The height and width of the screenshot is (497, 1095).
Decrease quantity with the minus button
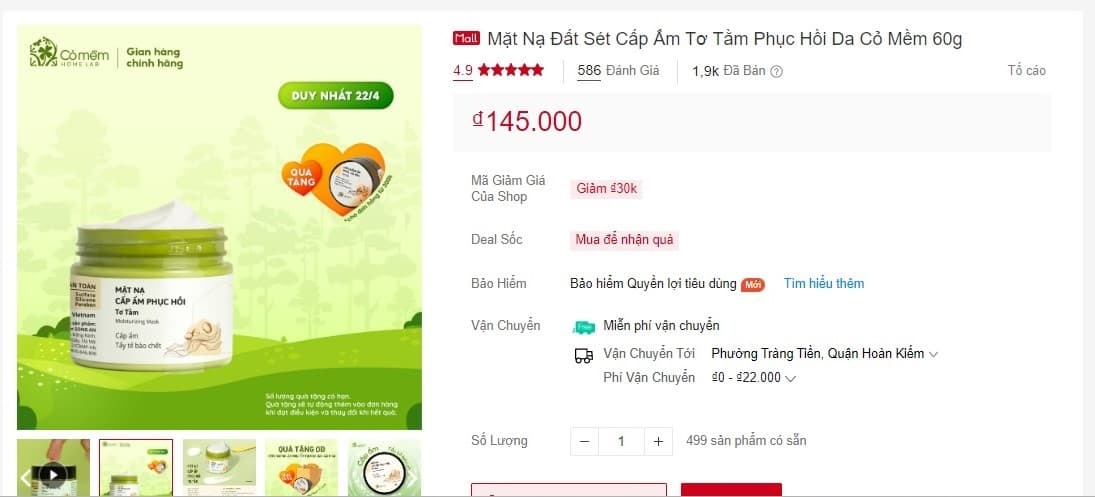click(x=585, y=441)
